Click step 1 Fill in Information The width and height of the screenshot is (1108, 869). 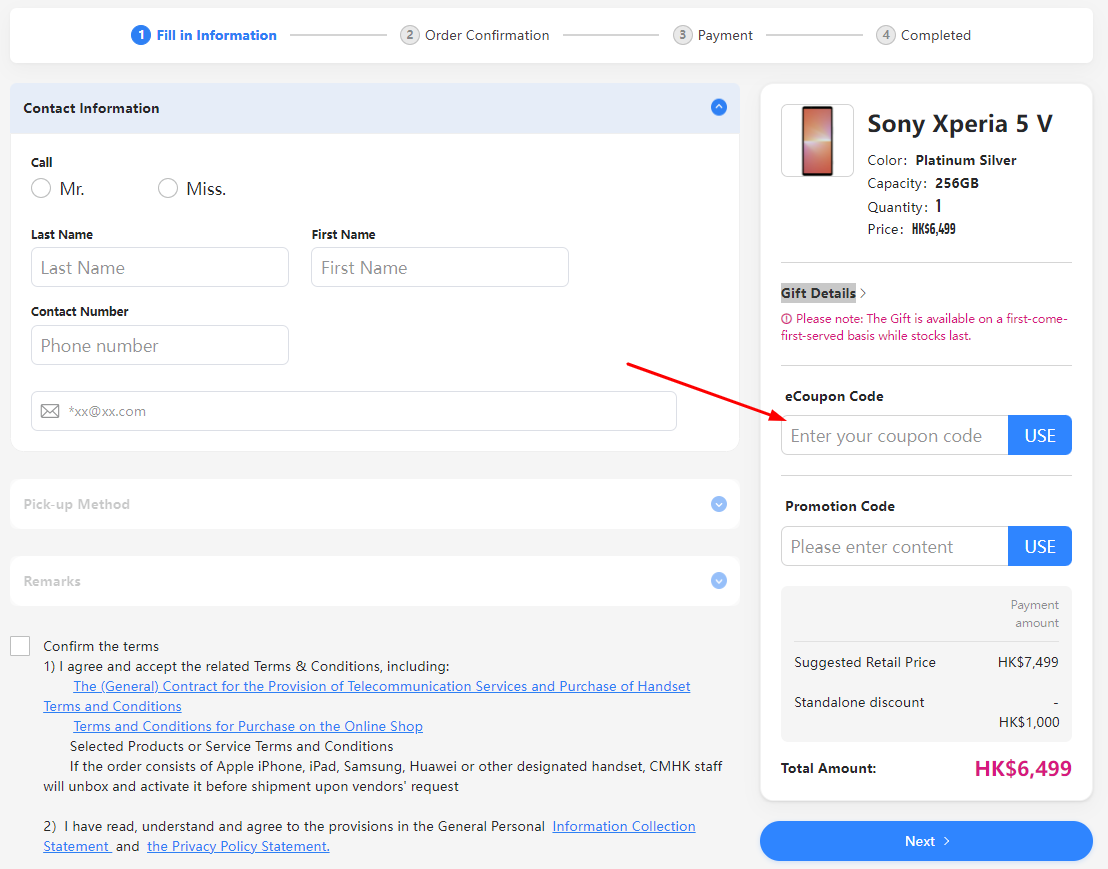point(204,35)
